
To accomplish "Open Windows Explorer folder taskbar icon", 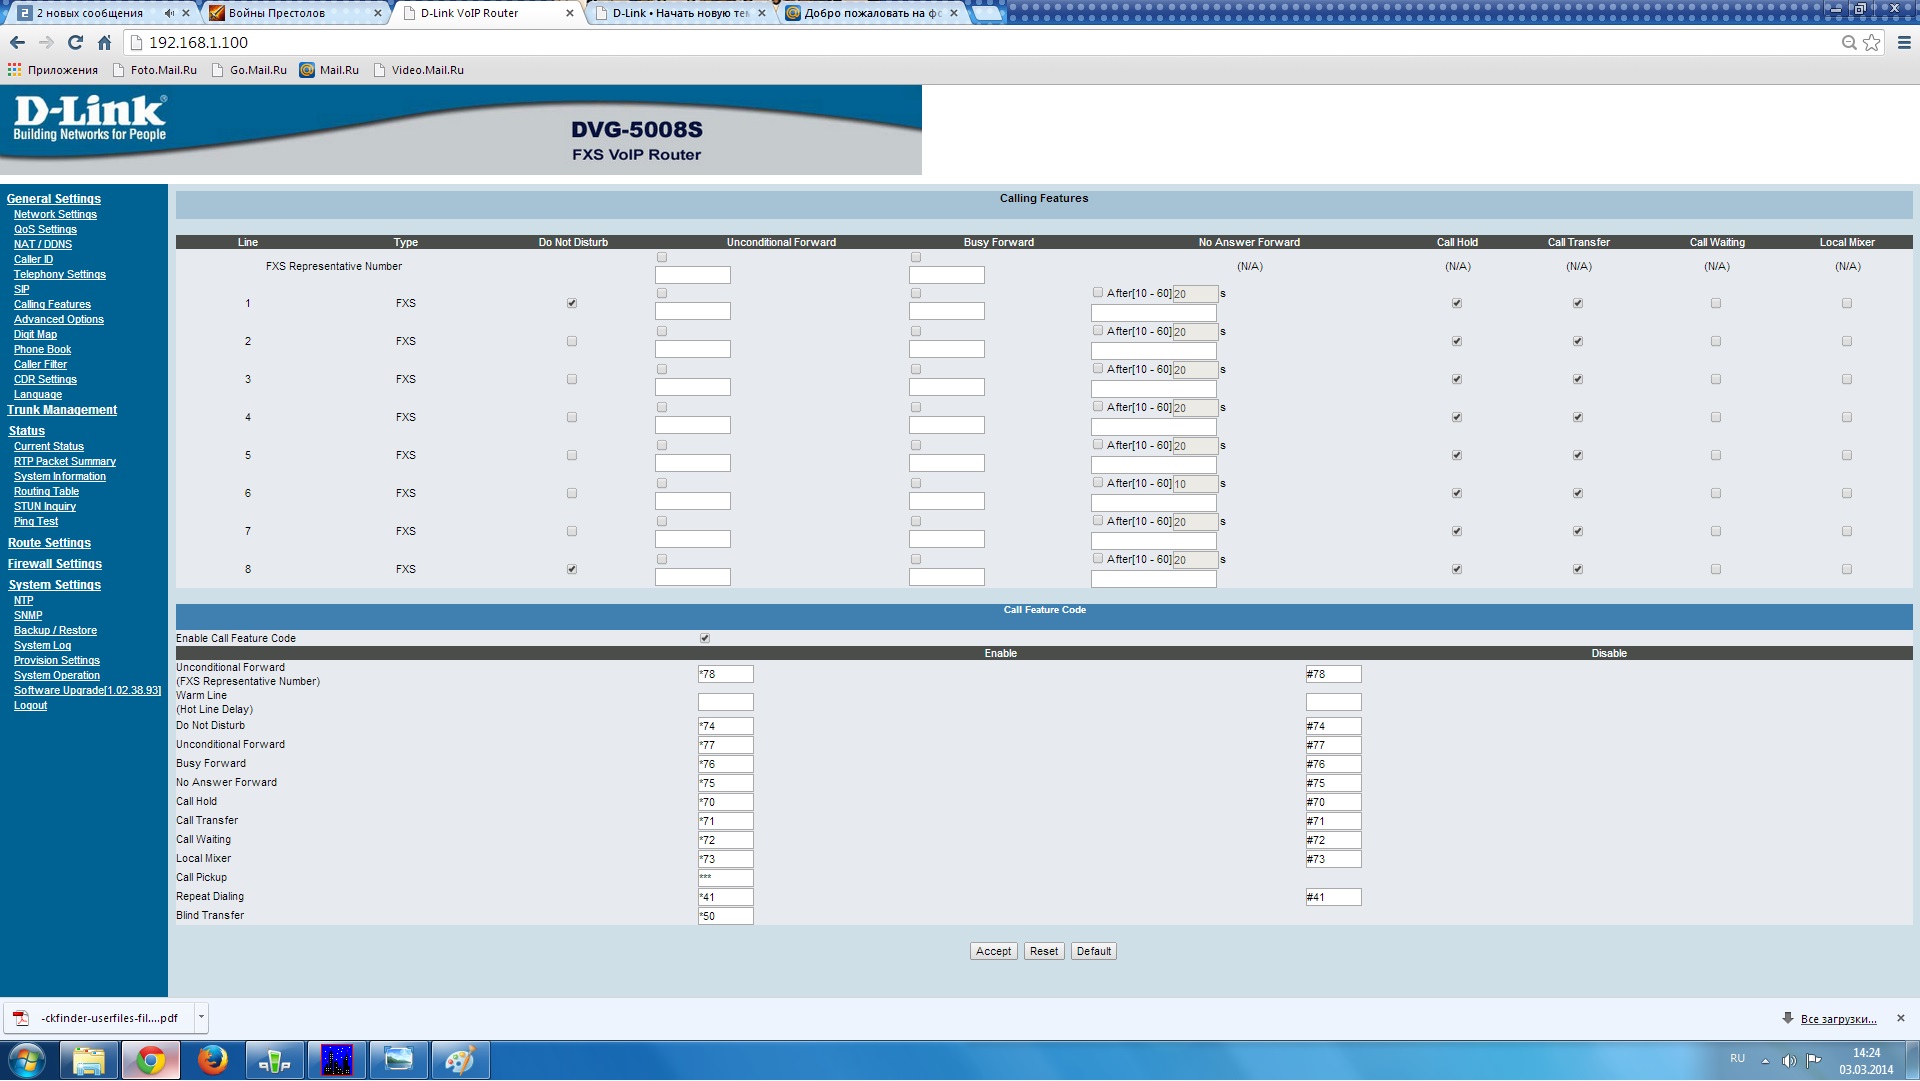I will point(89,1060).
